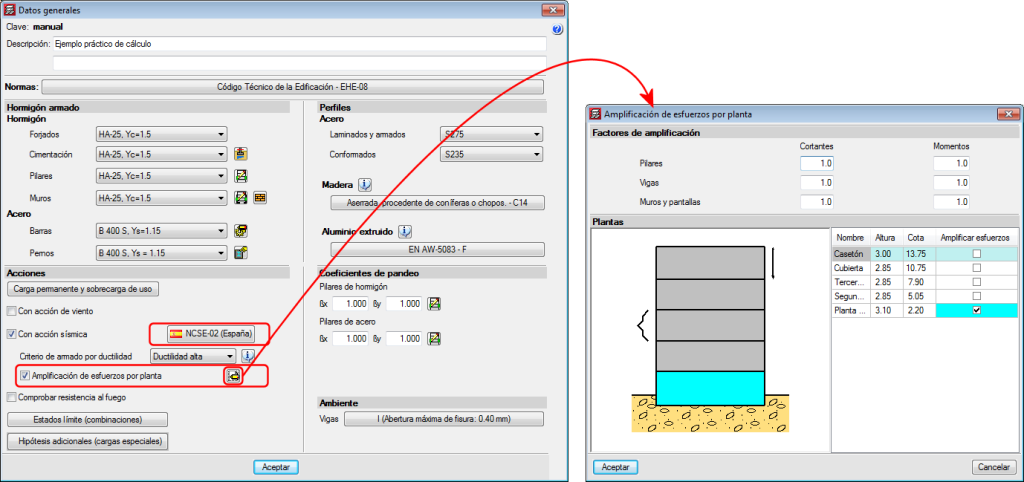Open the Pilares concrete dropdown
Viewport: 1024px width, 482px height.
coord(161,176)
